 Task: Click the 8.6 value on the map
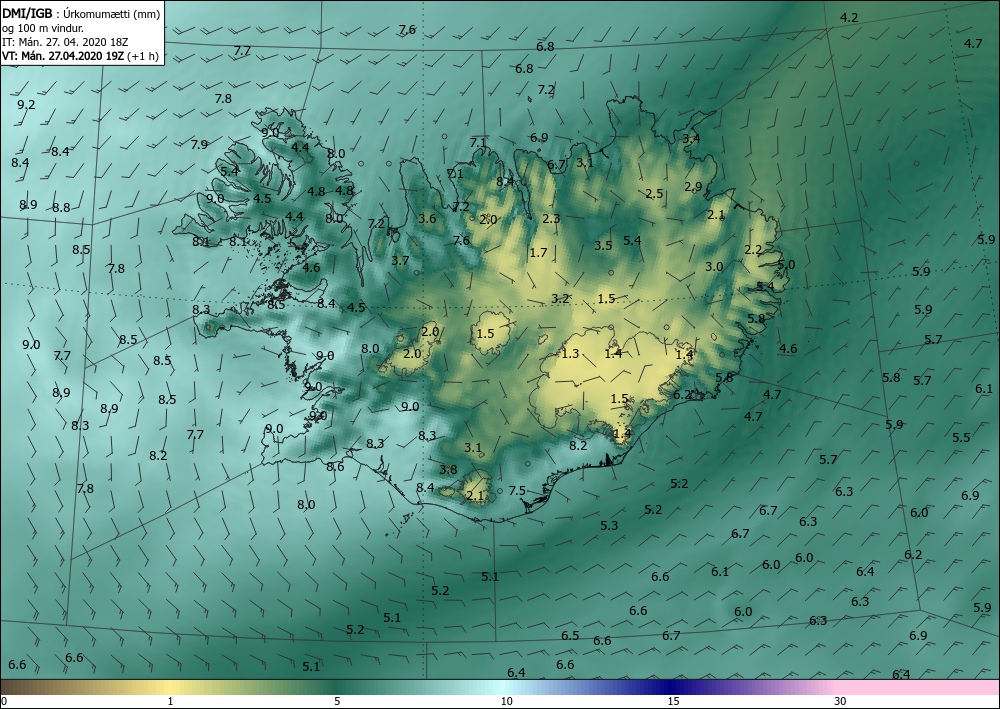[335, 467]
